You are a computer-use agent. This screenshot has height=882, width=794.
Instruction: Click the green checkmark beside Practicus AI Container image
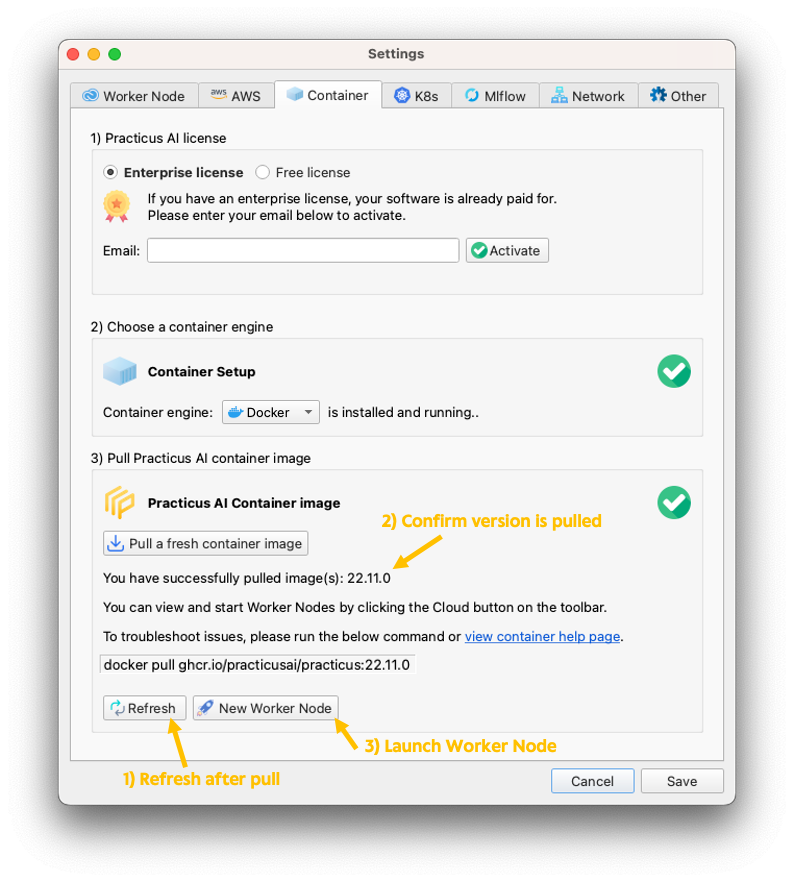coord(674,502)
